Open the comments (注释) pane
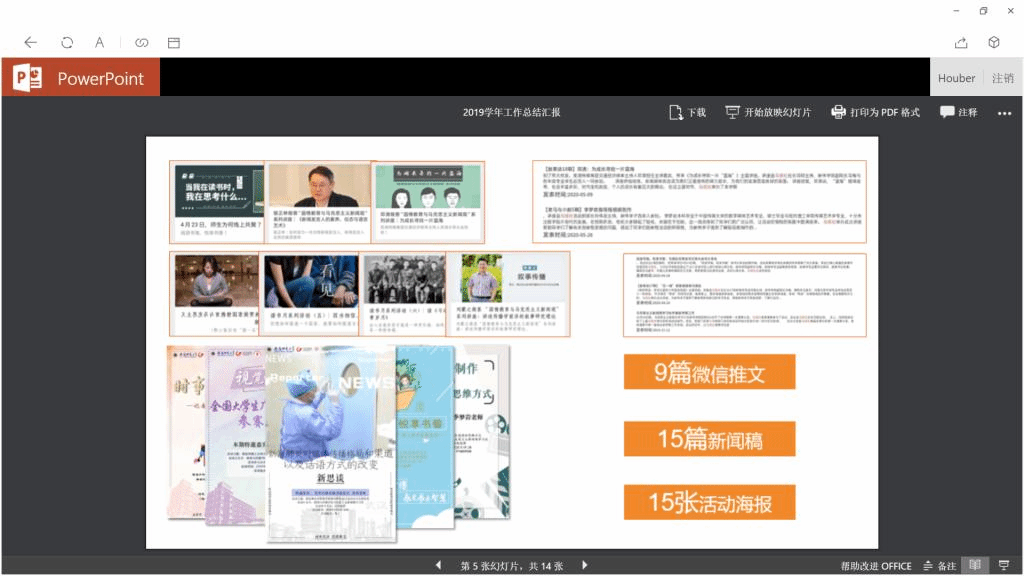 pos(958,113)
